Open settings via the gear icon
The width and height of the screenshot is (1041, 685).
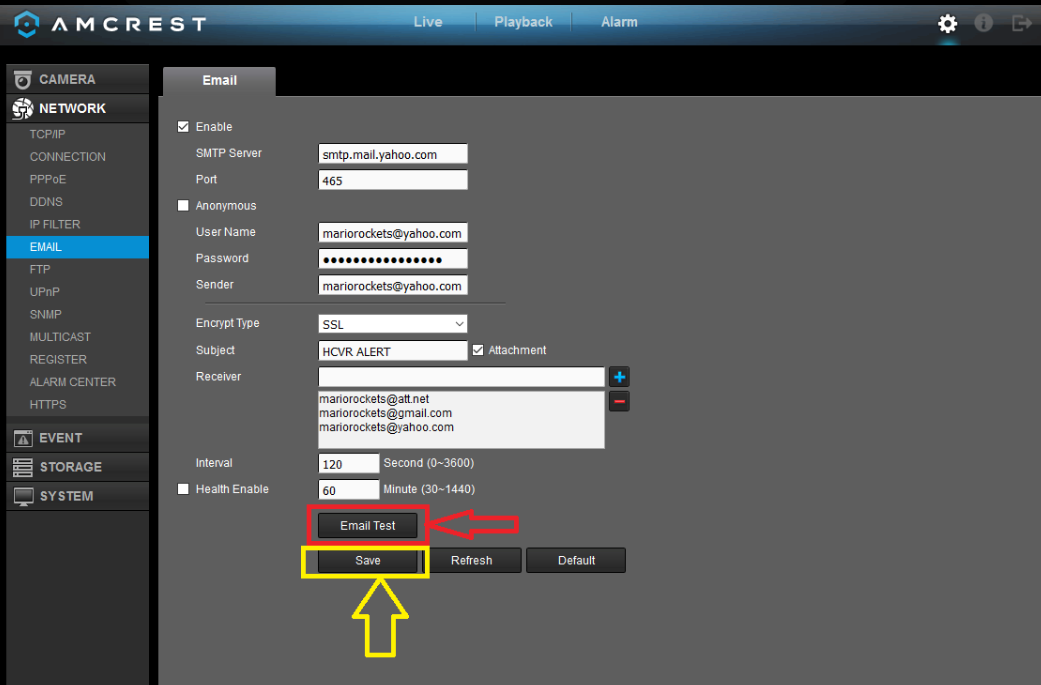[947, 24]
